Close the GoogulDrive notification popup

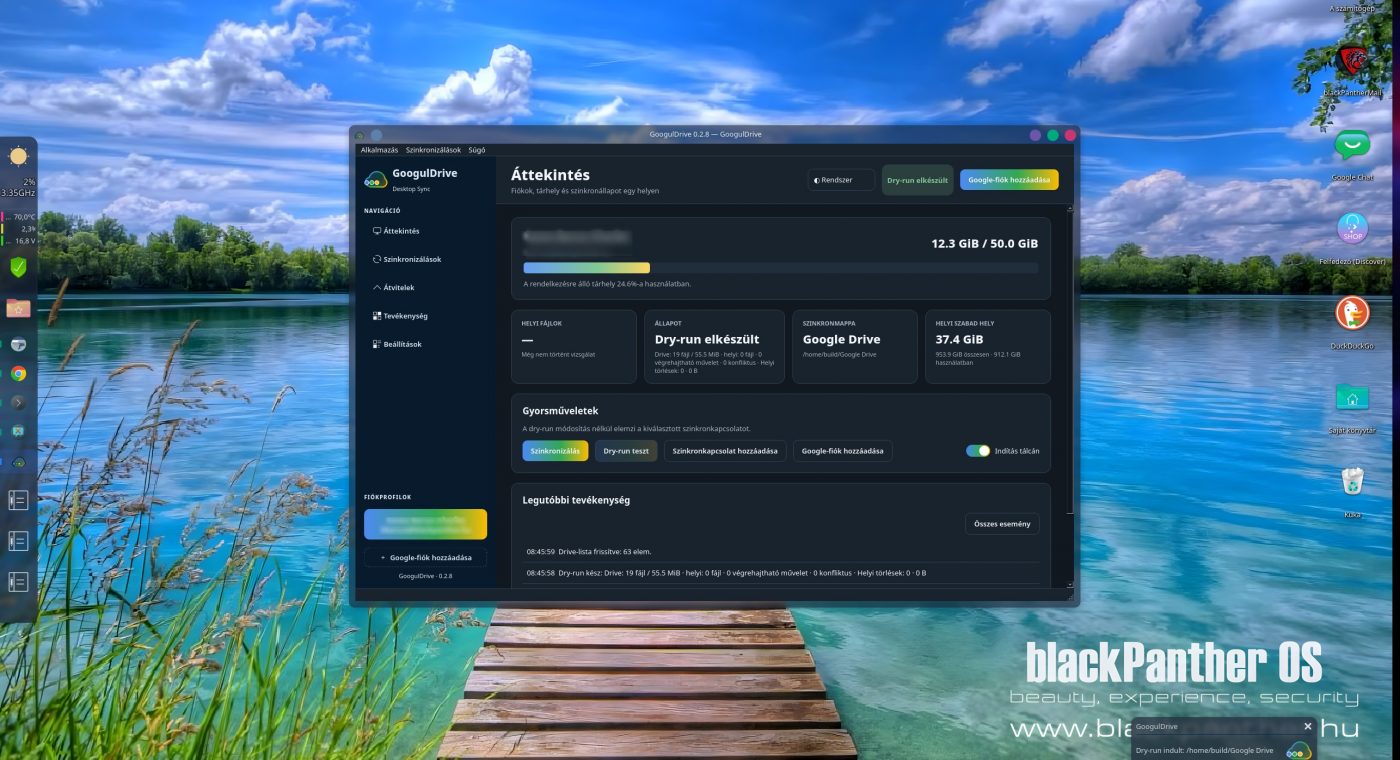[x=1307, y=726]
